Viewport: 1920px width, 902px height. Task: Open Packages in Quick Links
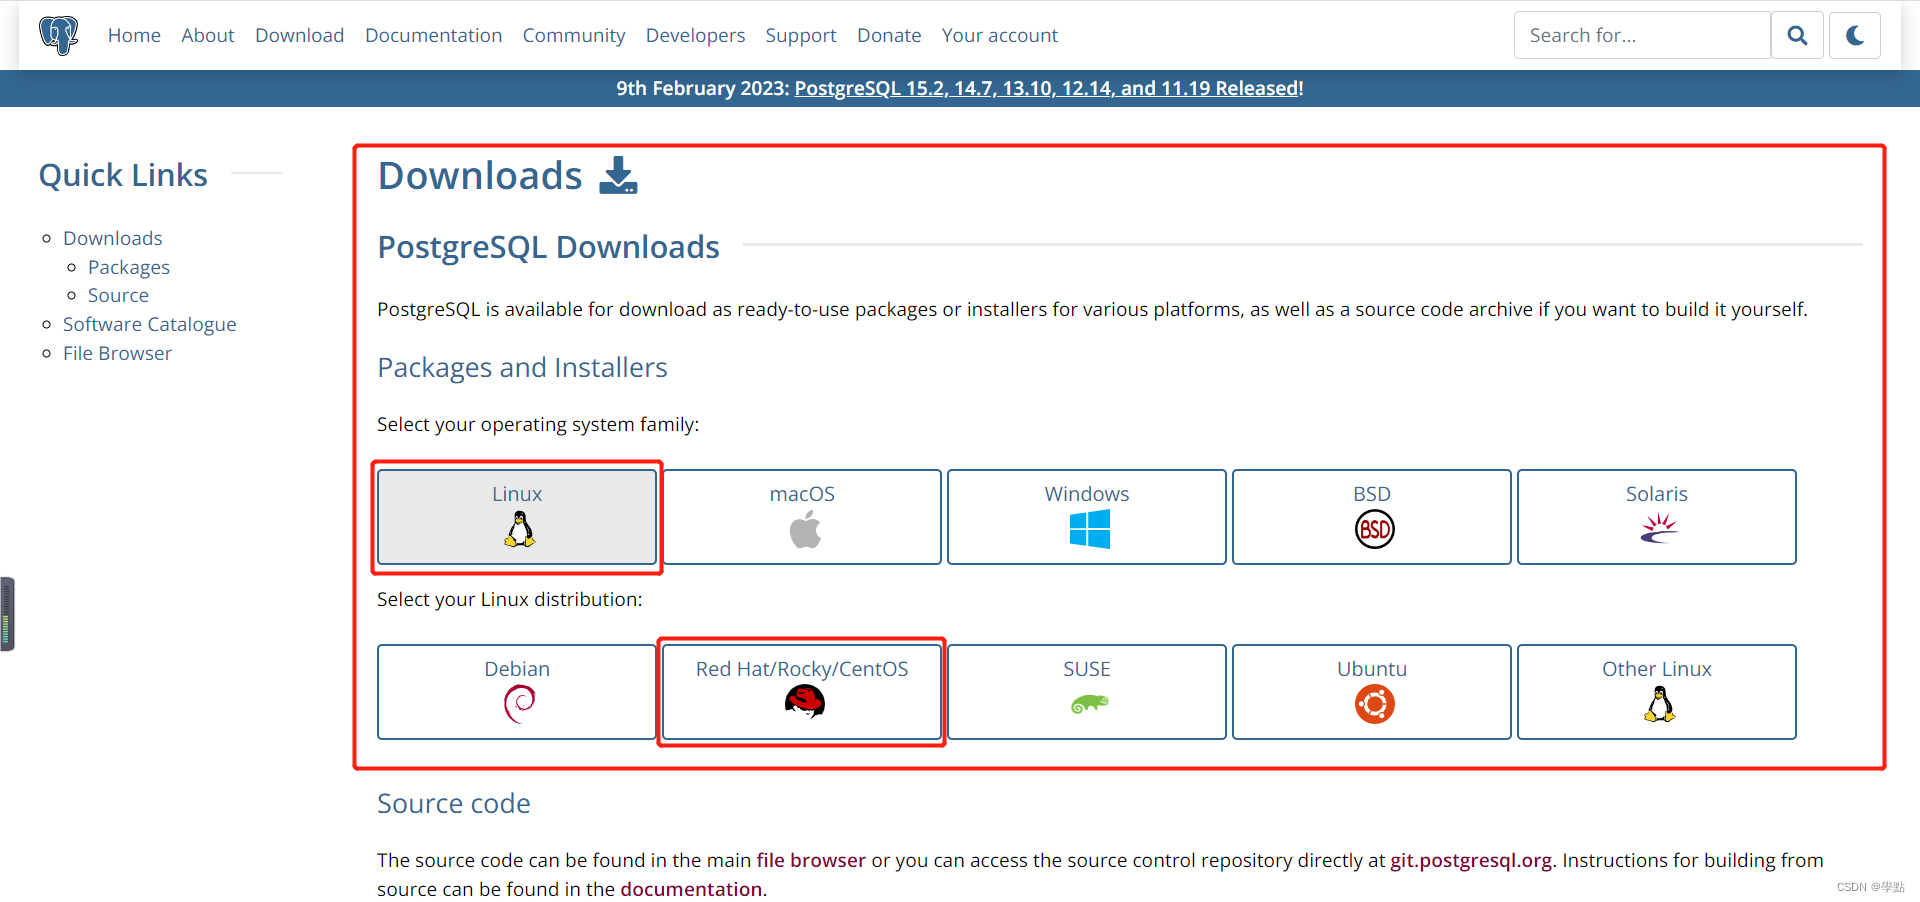pos(129,267)
